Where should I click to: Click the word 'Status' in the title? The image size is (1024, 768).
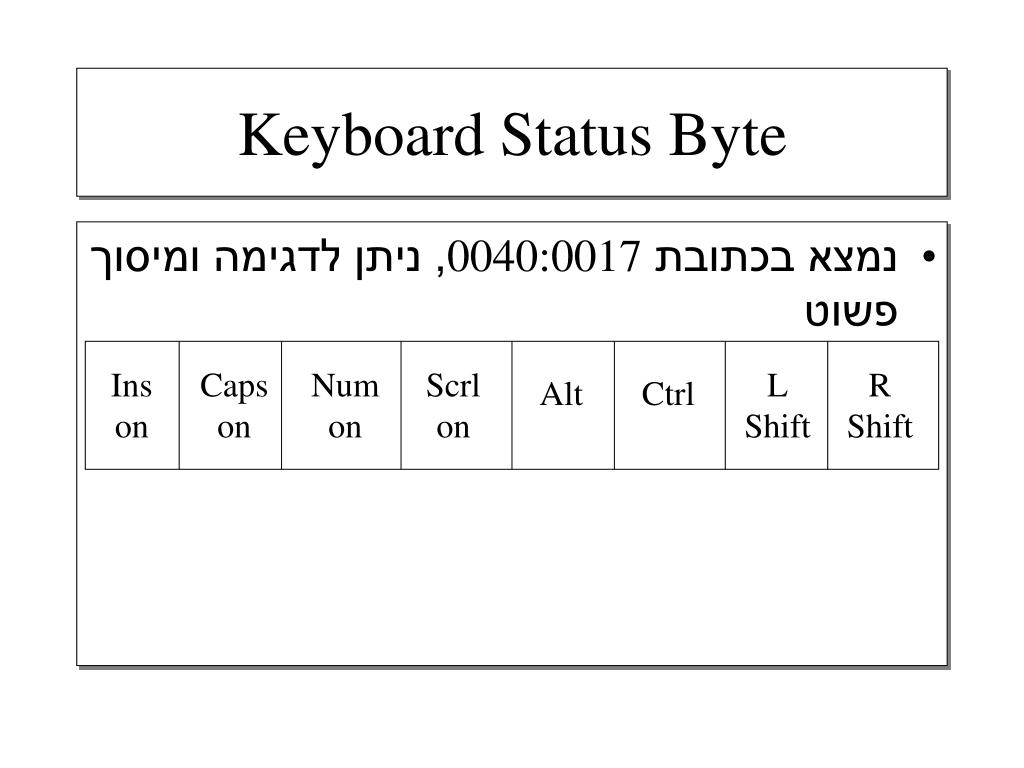pos(576,135)
